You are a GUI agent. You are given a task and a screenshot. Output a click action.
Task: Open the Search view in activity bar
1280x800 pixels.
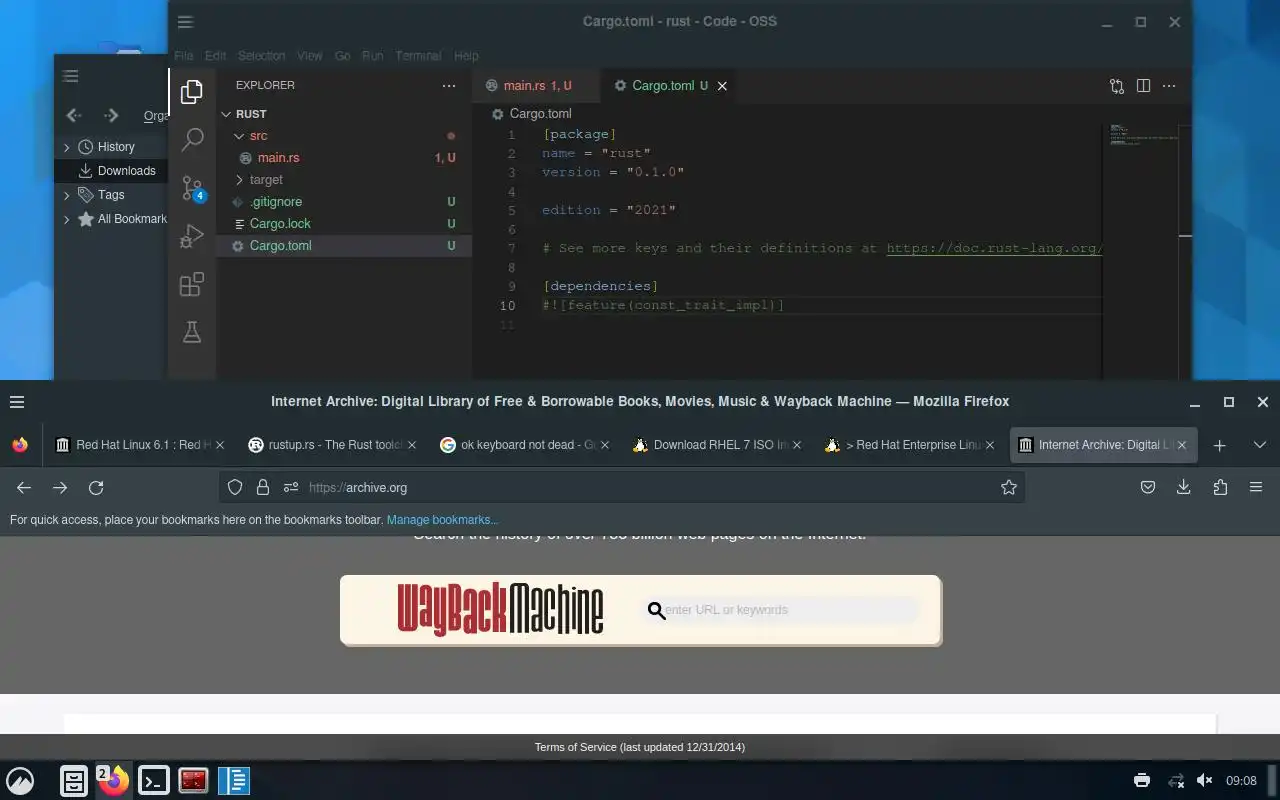192,139
